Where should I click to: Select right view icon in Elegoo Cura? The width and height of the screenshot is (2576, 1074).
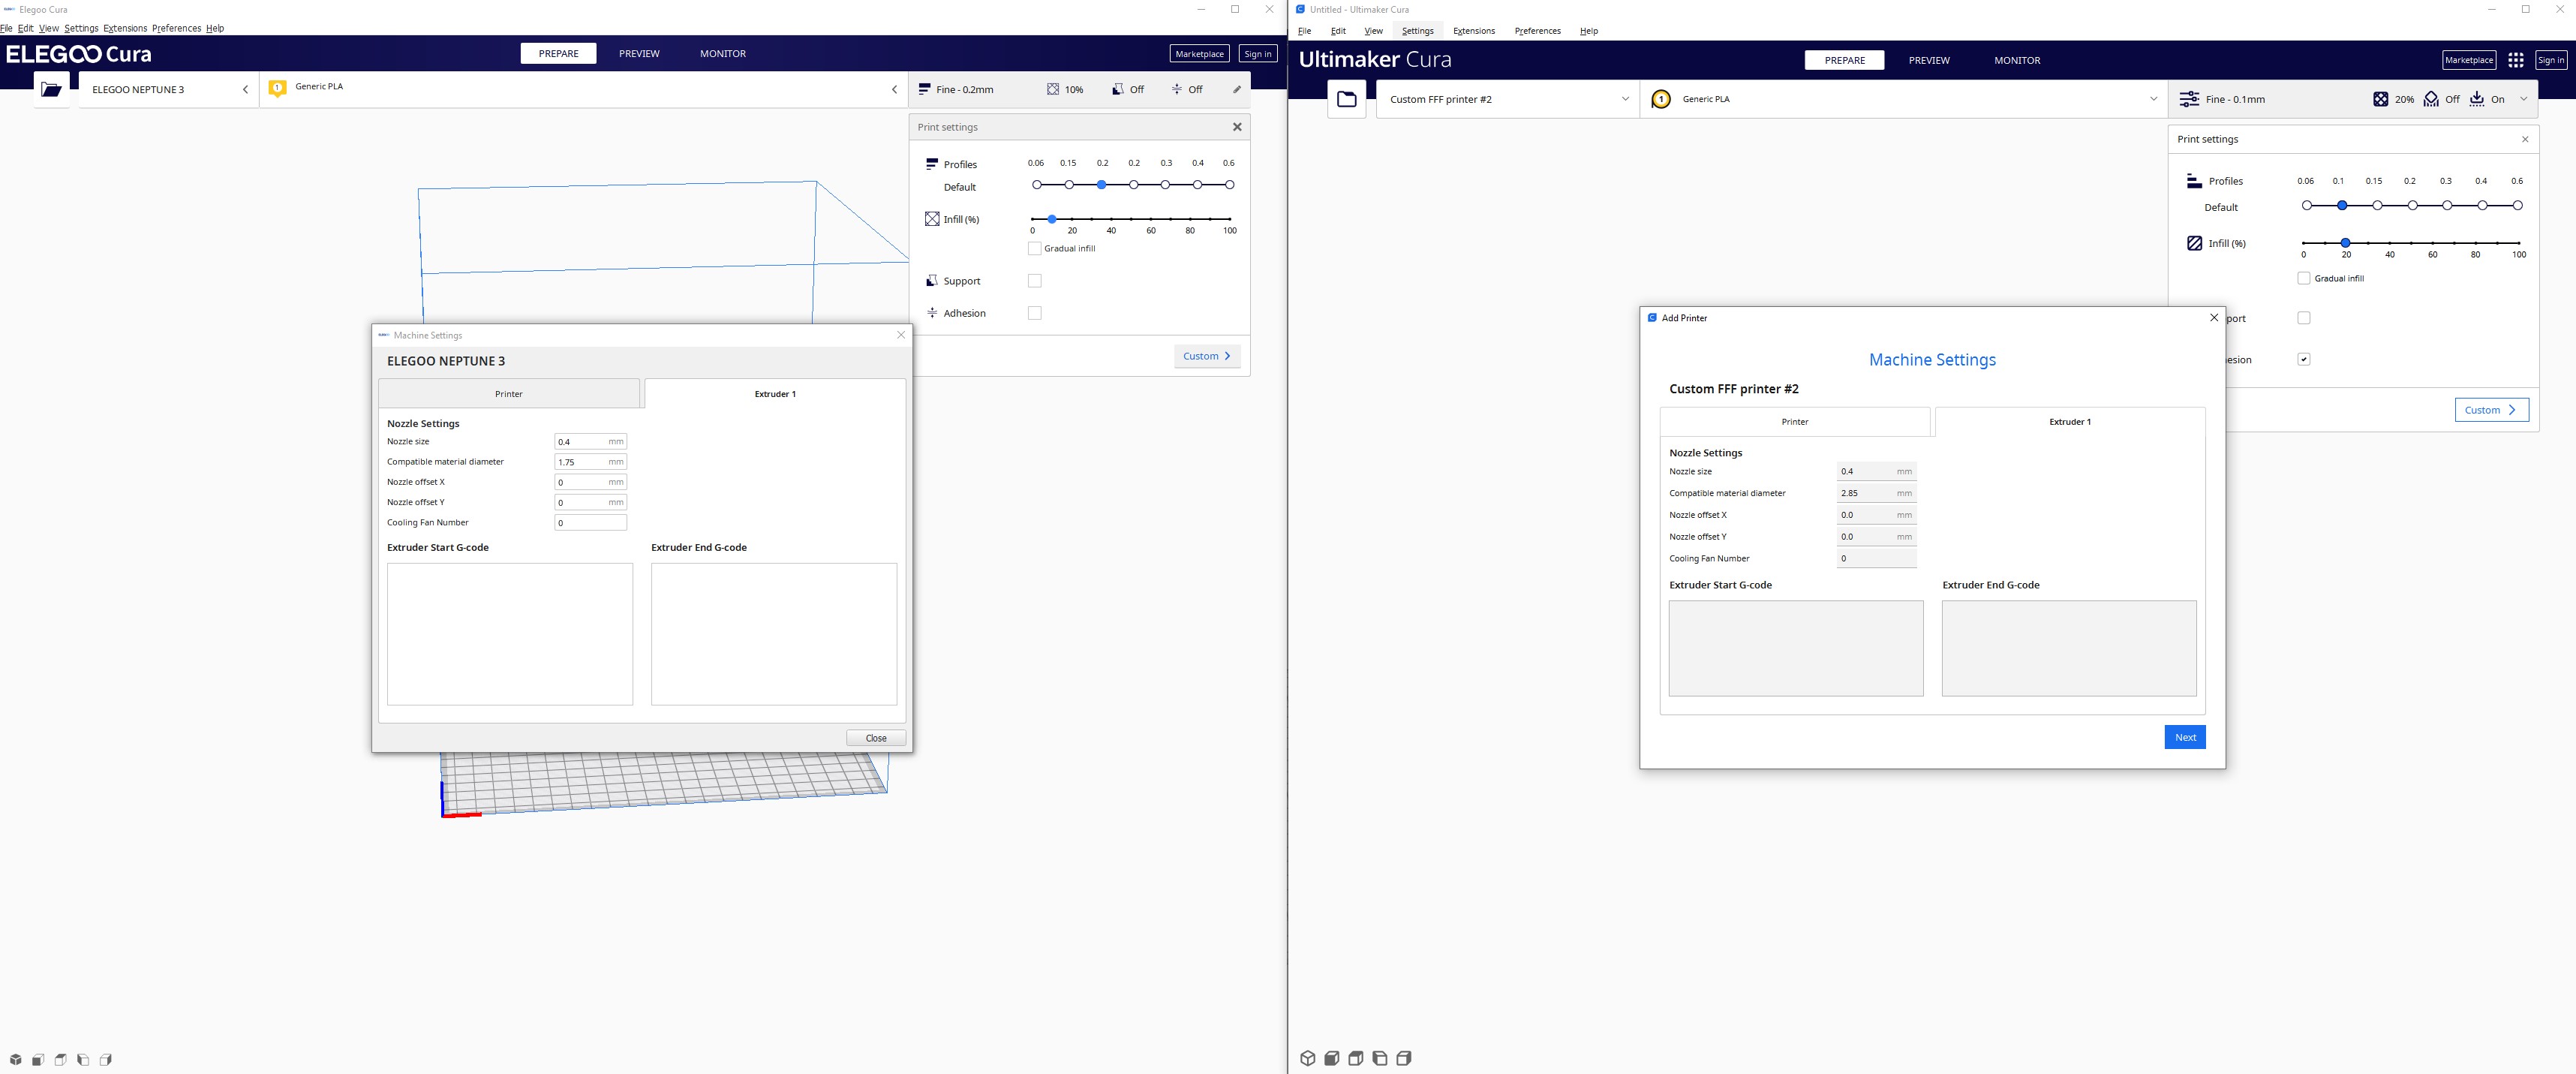point(106,1059)
